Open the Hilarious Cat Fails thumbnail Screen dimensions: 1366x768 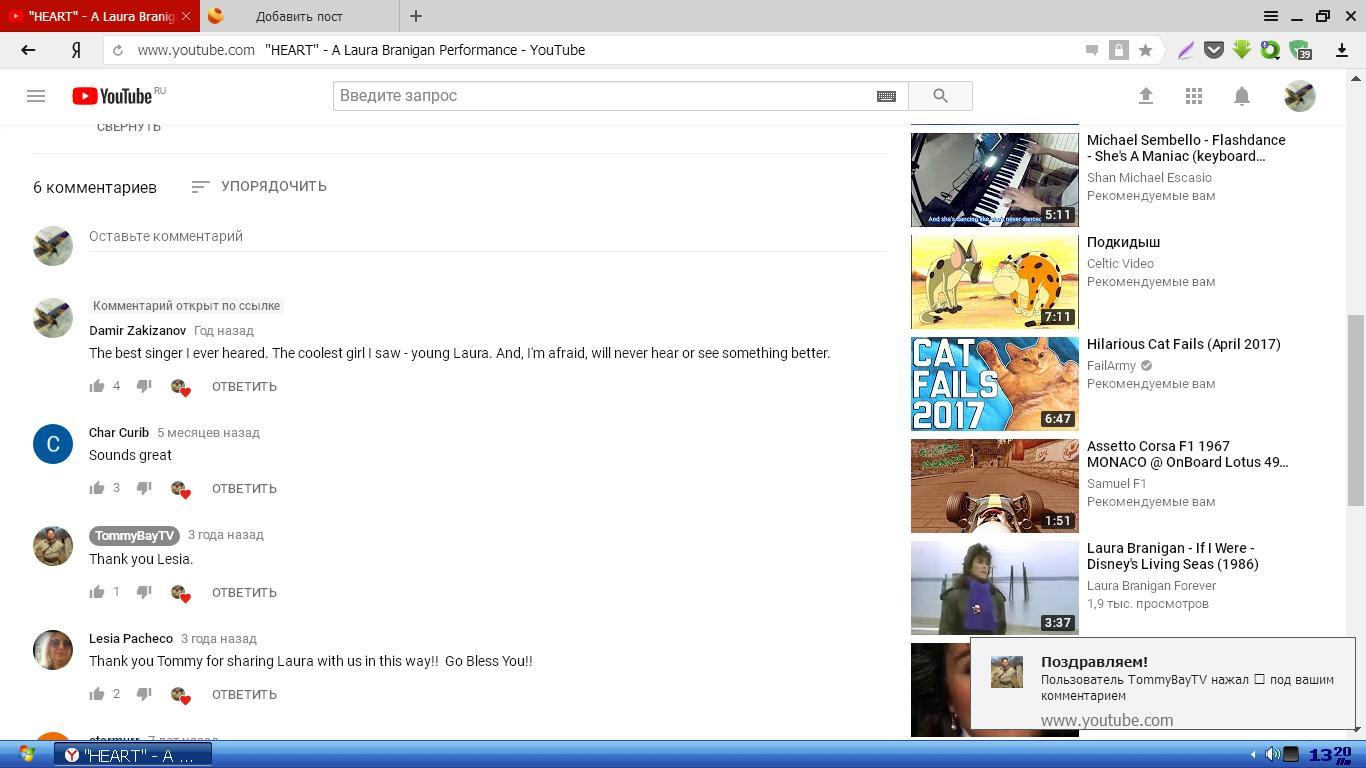point(994,384)
